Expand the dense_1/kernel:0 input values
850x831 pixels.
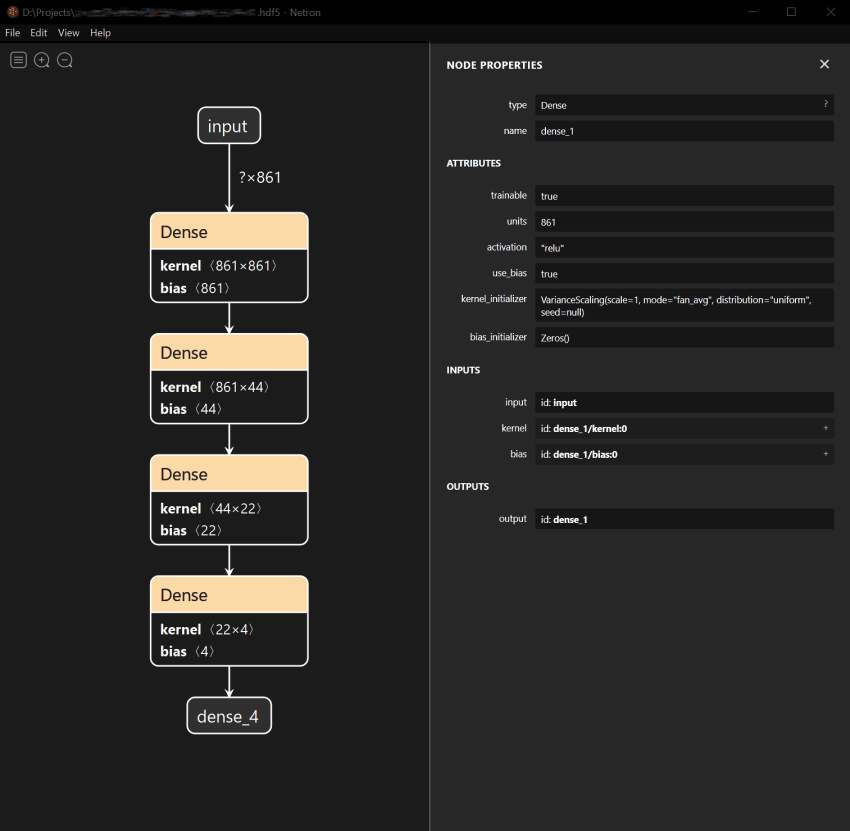click(x=826, y=428)
